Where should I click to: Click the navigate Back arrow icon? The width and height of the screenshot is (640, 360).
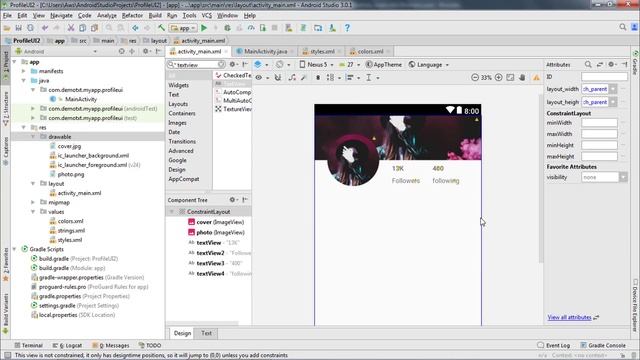(135, 28)
